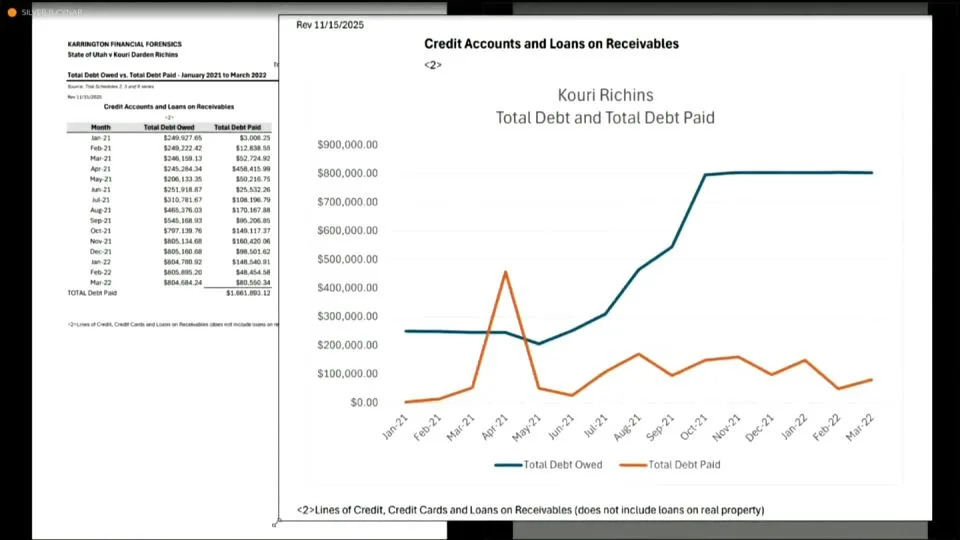960x540 pixels.
Task: Click the orange circle icon beside SILVER/CINAR
Action: [x=12, y=12]
